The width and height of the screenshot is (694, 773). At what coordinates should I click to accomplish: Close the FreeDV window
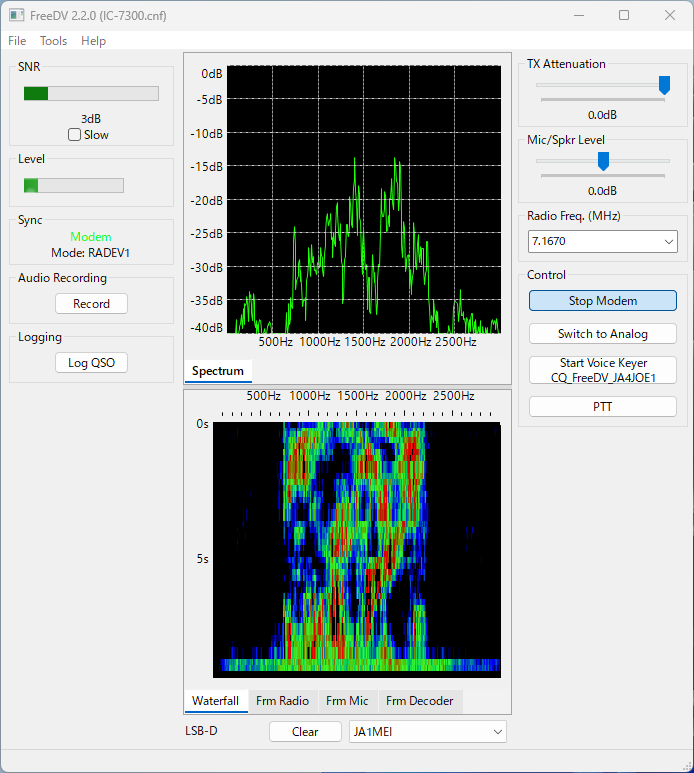[670, 15]
